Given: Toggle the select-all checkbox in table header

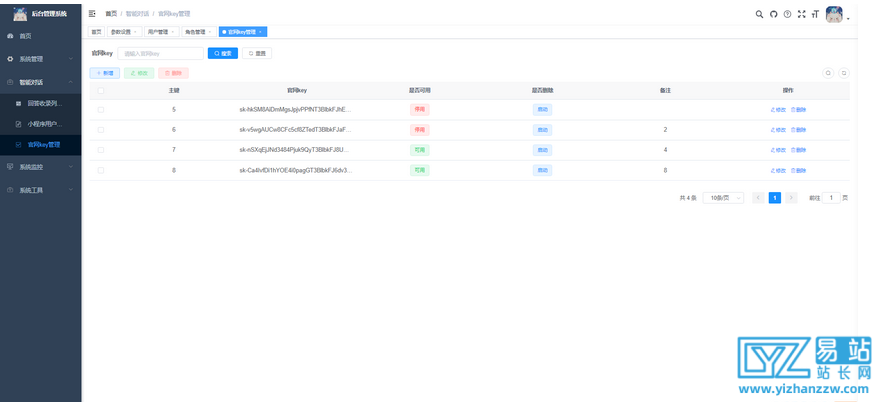Looking at the screenshot, I should tap(100, 90).
